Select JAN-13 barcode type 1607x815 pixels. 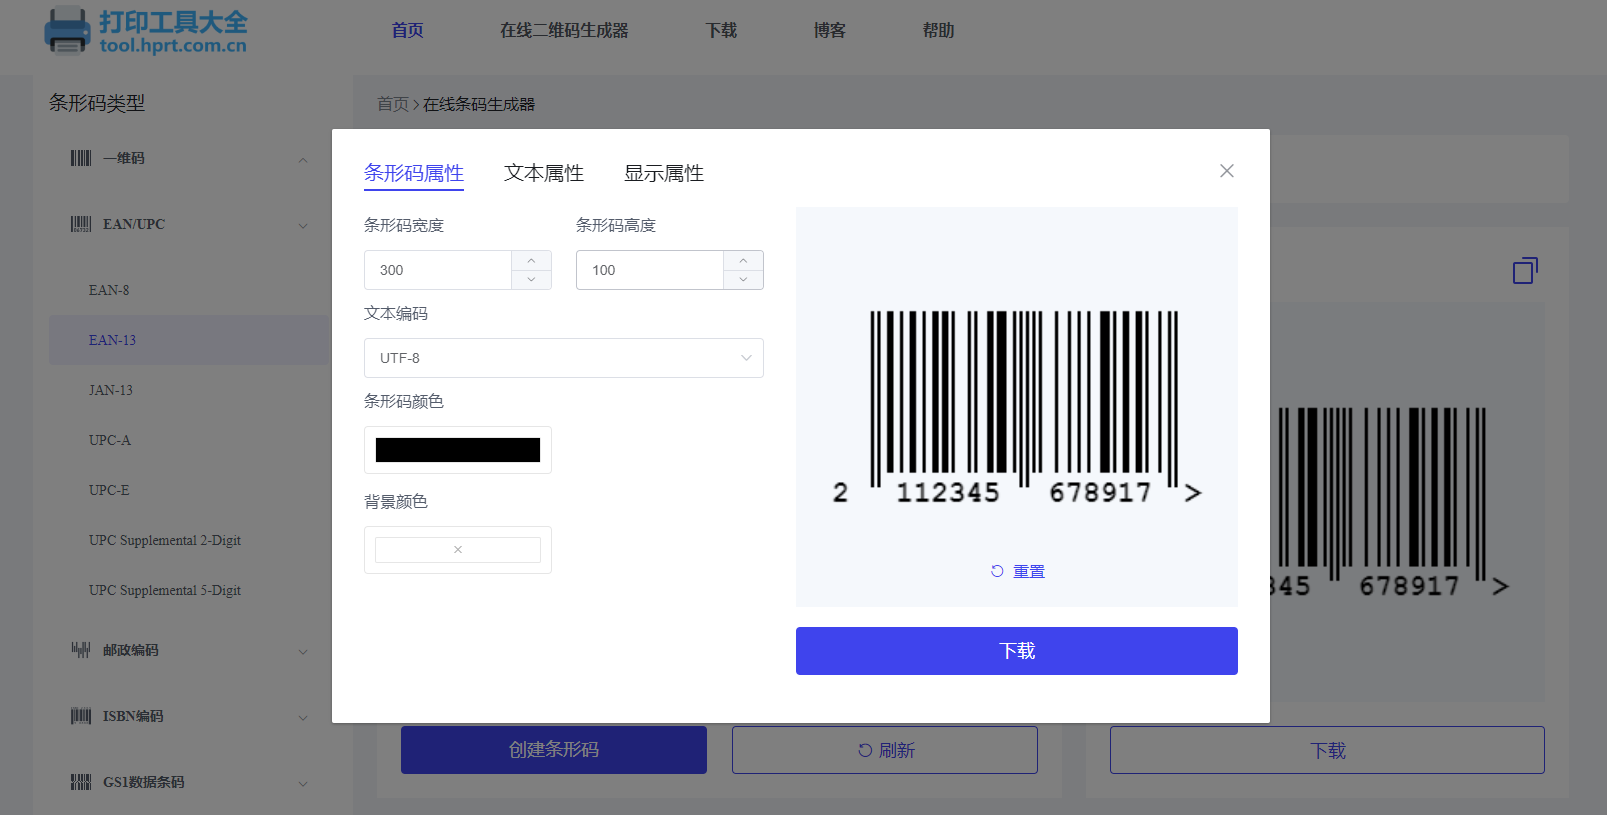111,390
